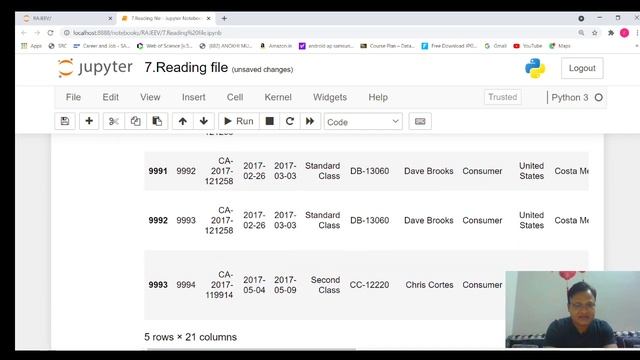640x360 pixels.
Task: Open the Web of Science bookmark
Action: [x=164, y=46]
